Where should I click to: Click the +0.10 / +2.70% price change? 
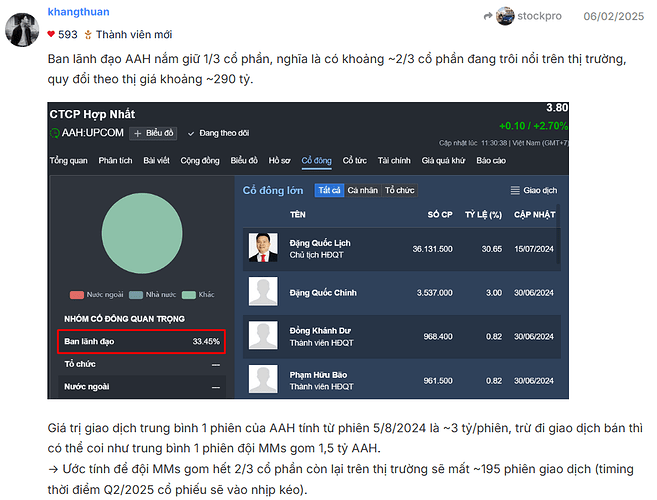(533, 126)
